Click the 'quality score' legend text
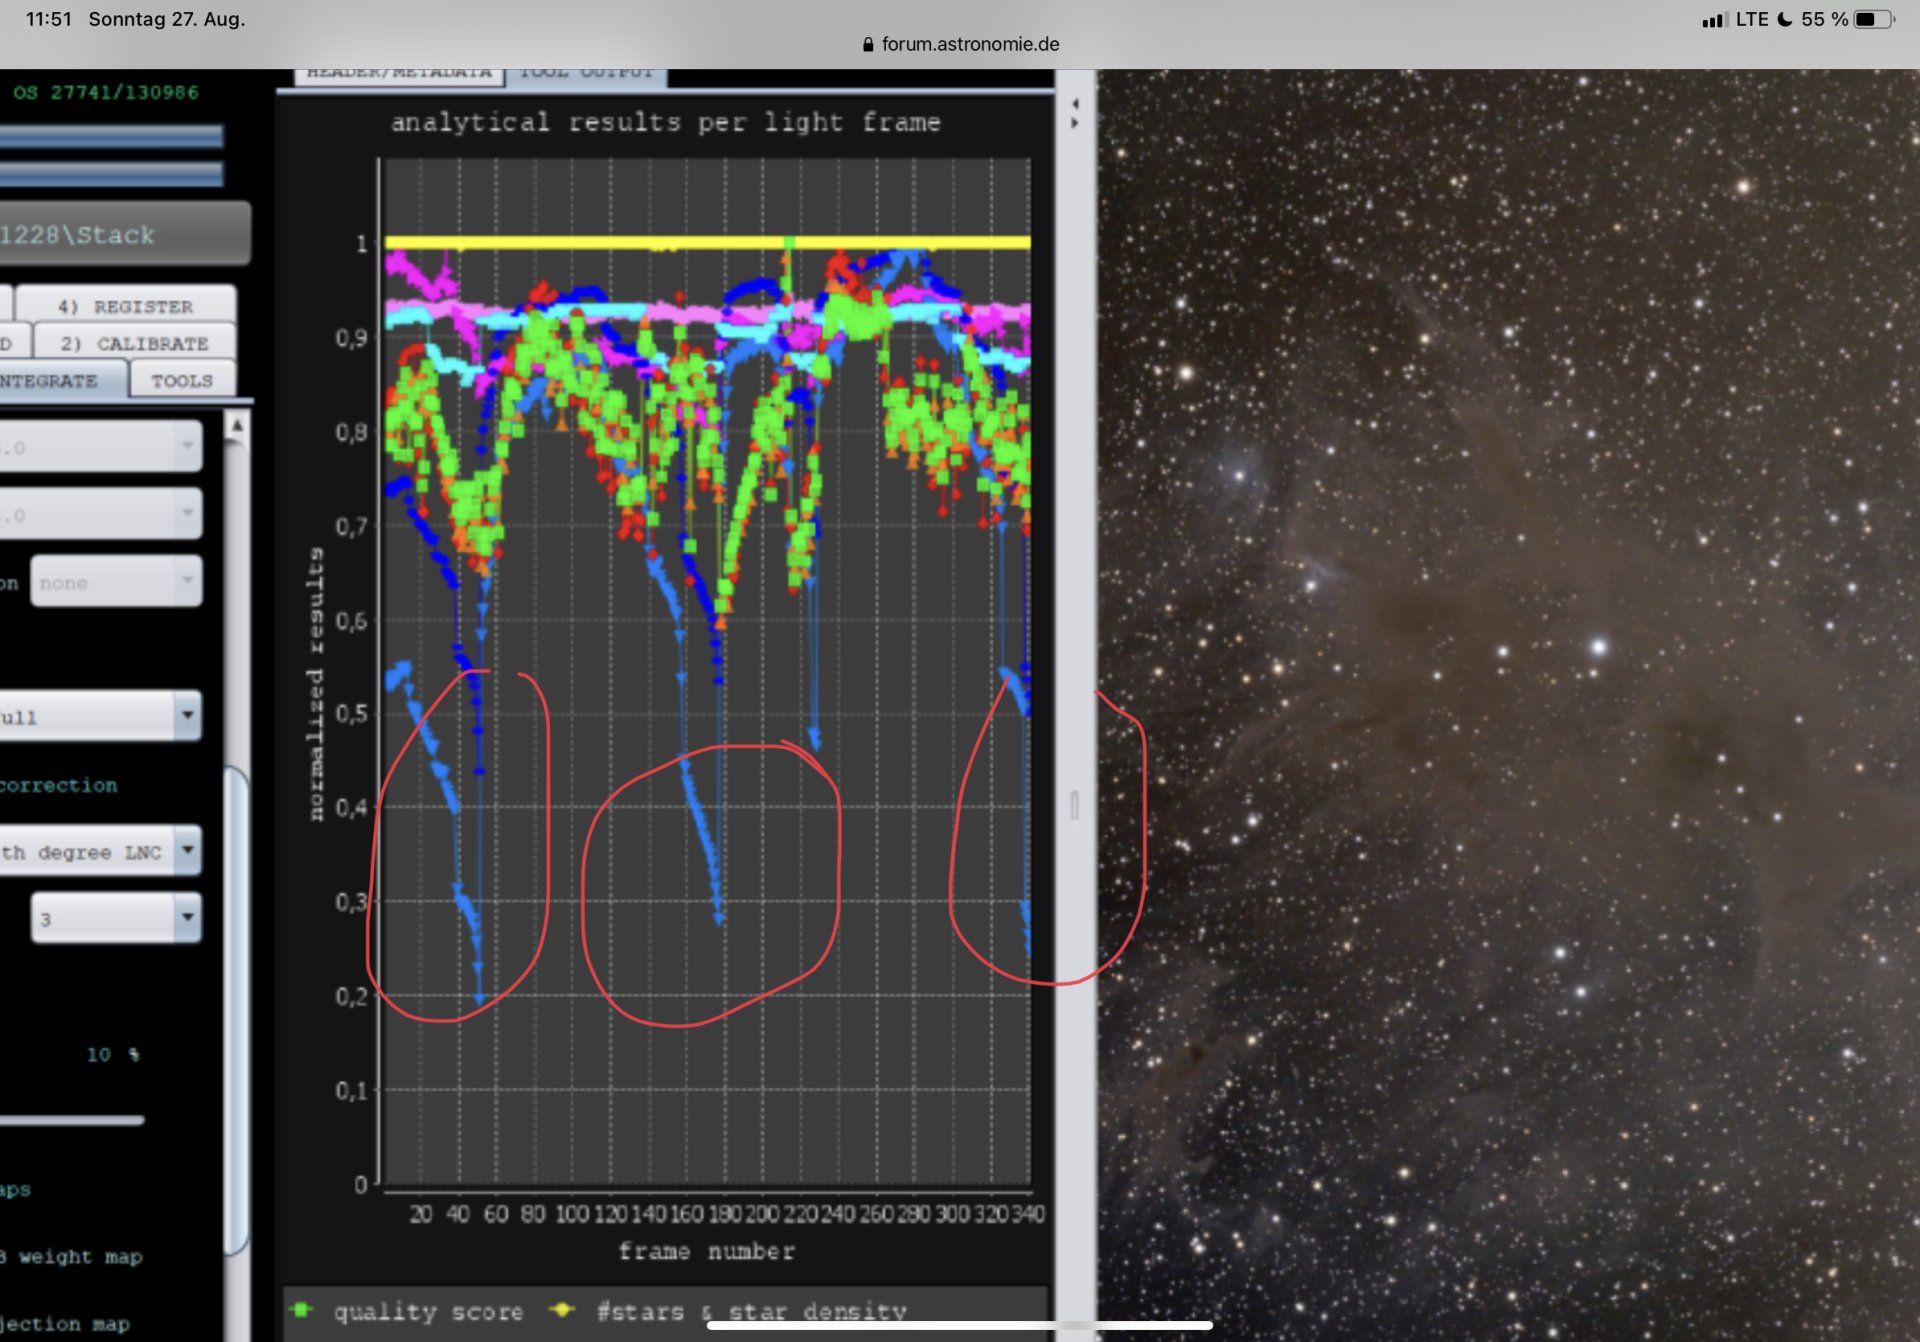This screenshot has width=1920, height=1342. click(x=428, y=1311)
